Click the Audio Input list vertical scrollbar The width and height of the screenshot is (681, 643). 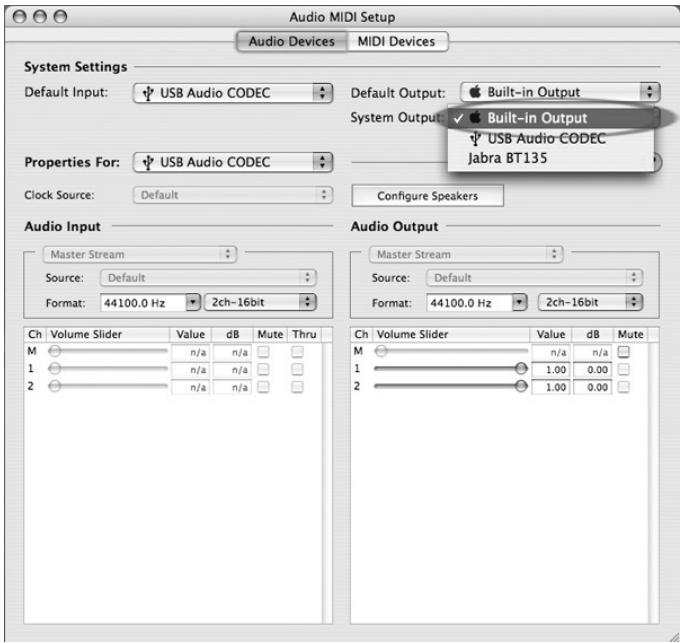click(x=327, y=483)
